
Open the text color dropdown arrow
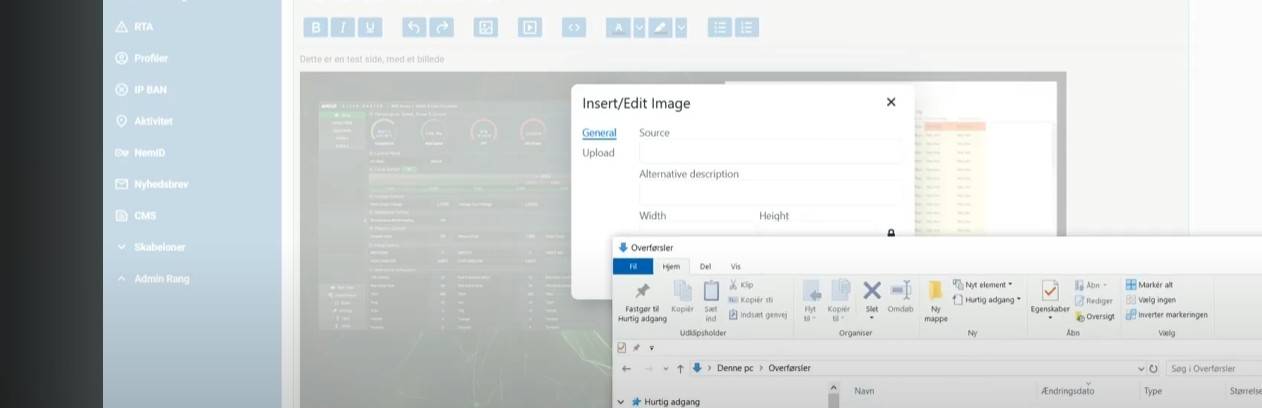tap(639, 28)
